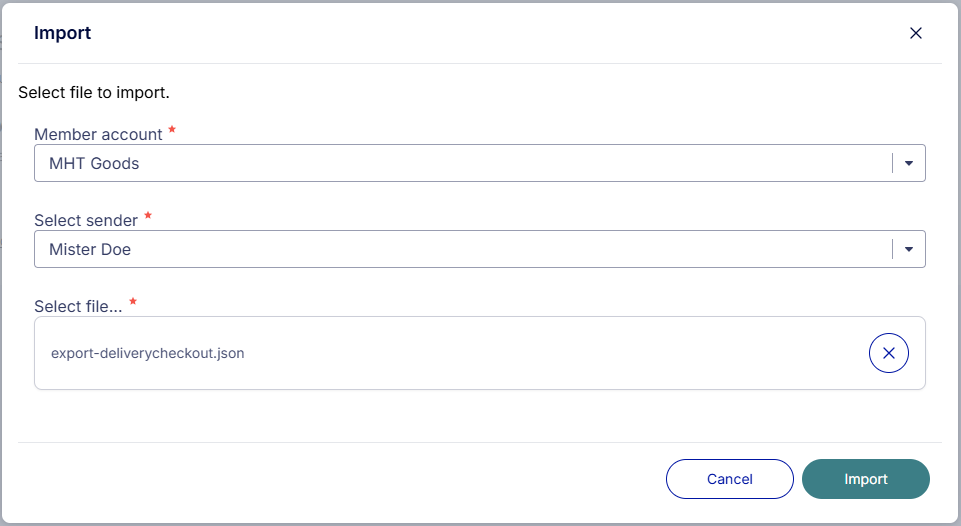Remove the export-deliverycheckout.json file
Image resolution: width=961 pixels, height=526 pixels.
tap(889, 353)
